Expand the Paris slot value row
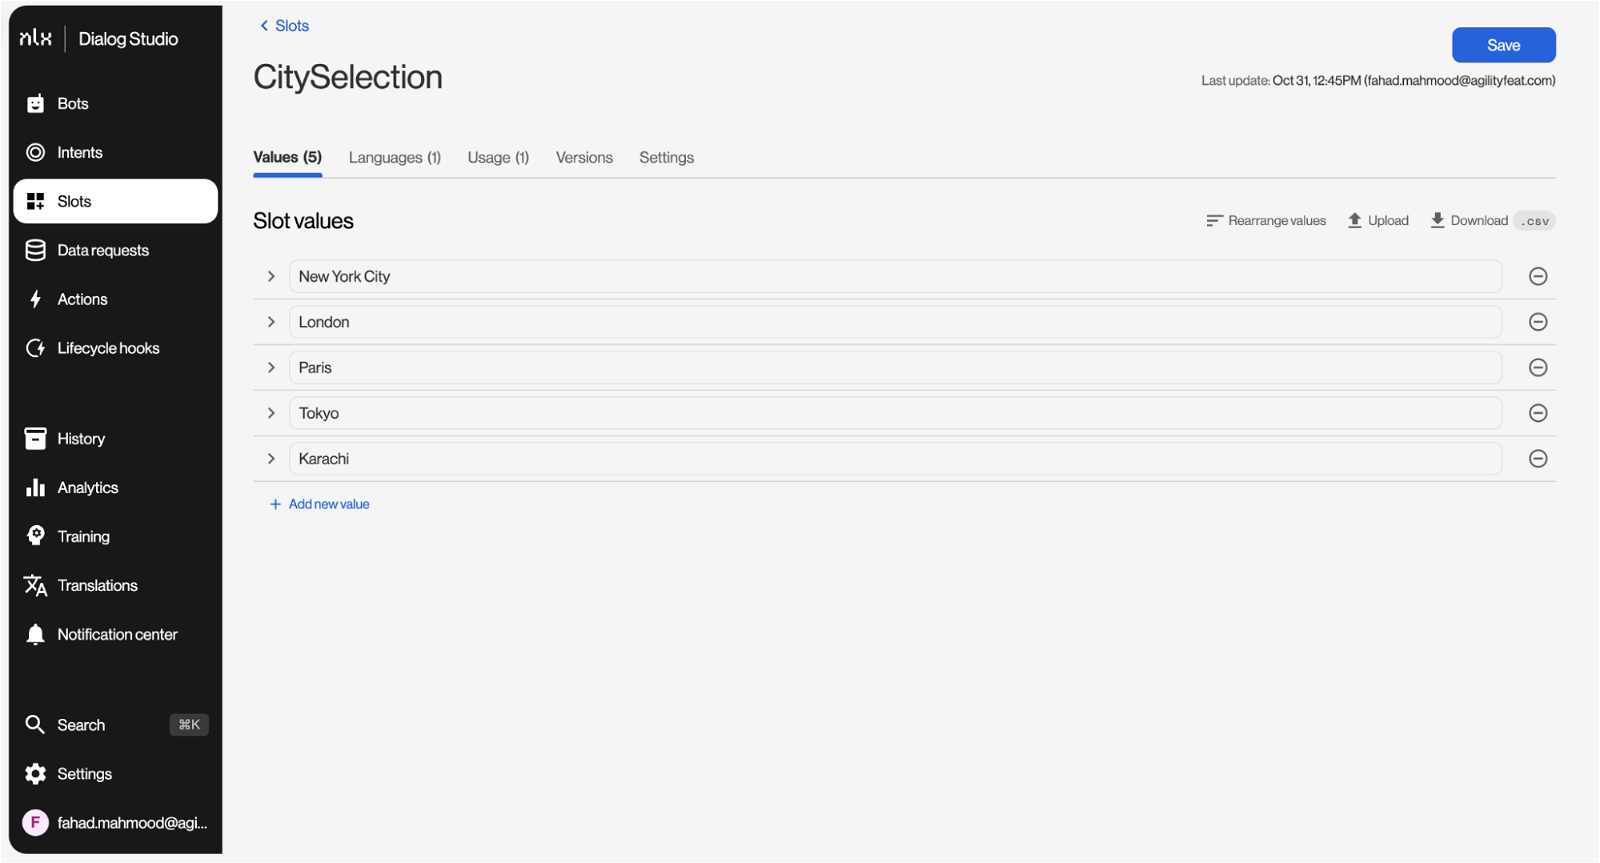The image size is (1600, 863). 271,368
